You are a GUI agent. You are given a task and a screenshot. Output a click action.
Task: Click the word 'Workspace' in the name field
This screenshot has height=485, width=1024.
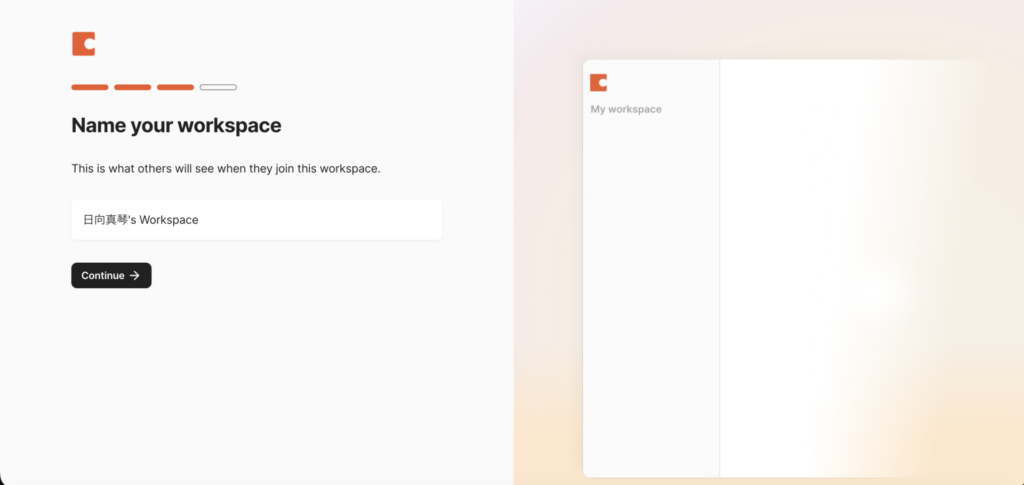(x=169, y=220)
